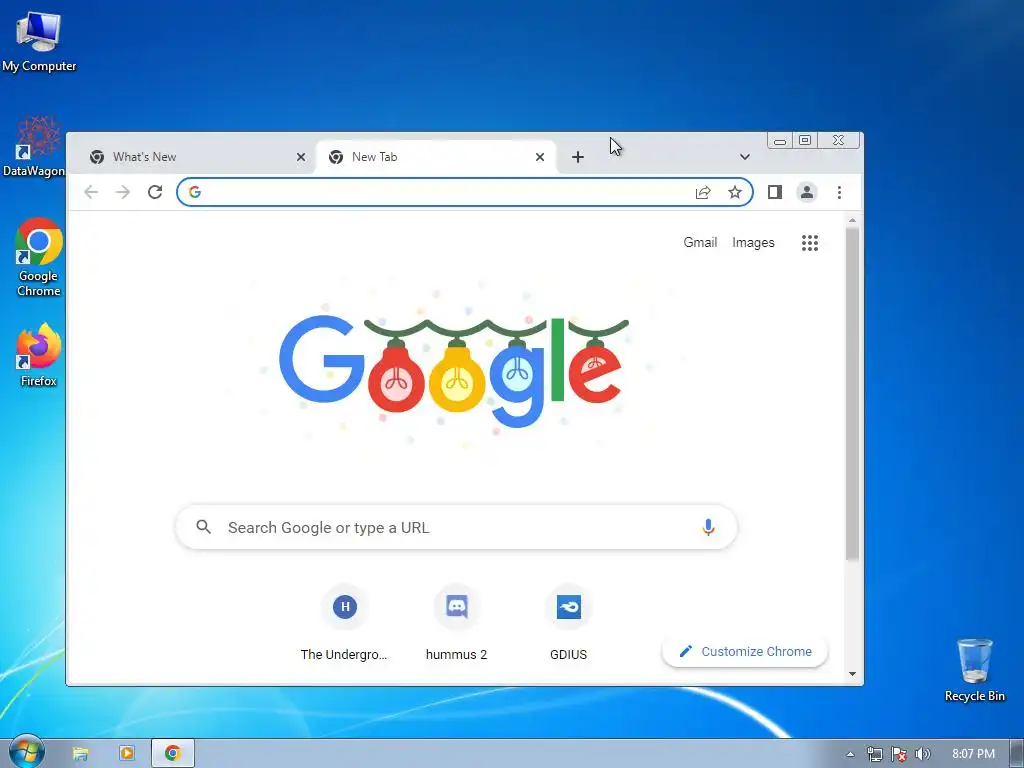Viewport: 1024px width, 768px height.
Task: Select the DataWagon desktop shortcut
Action: click(x=34, y=147)
